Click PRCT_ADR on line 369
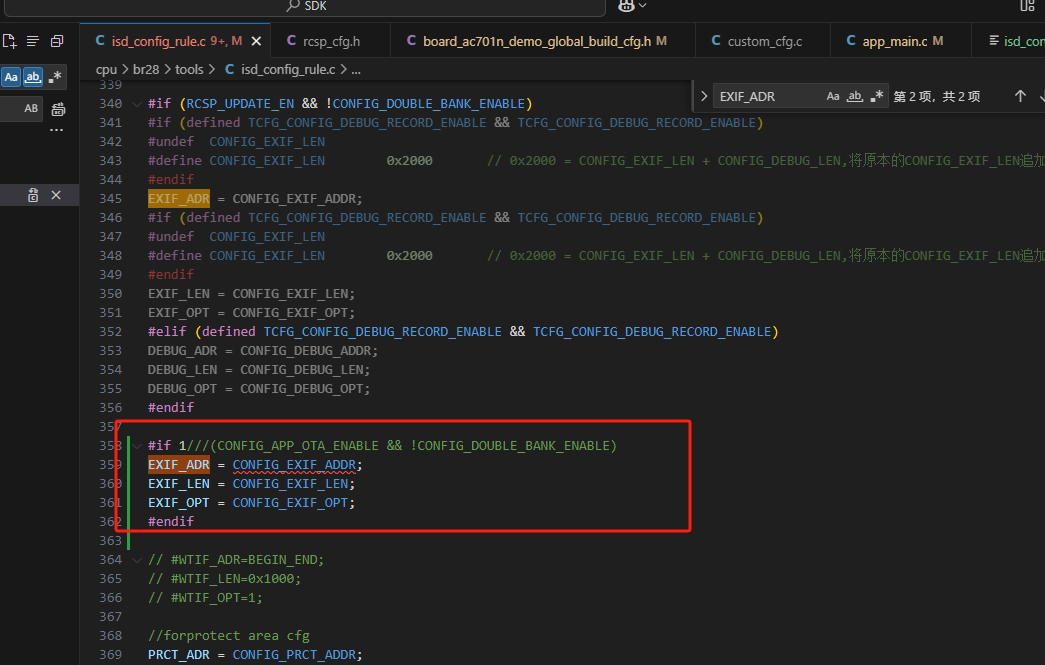The height and width of the screenshot is (665, 1045). pyautogui.click(x=179, y=655)
